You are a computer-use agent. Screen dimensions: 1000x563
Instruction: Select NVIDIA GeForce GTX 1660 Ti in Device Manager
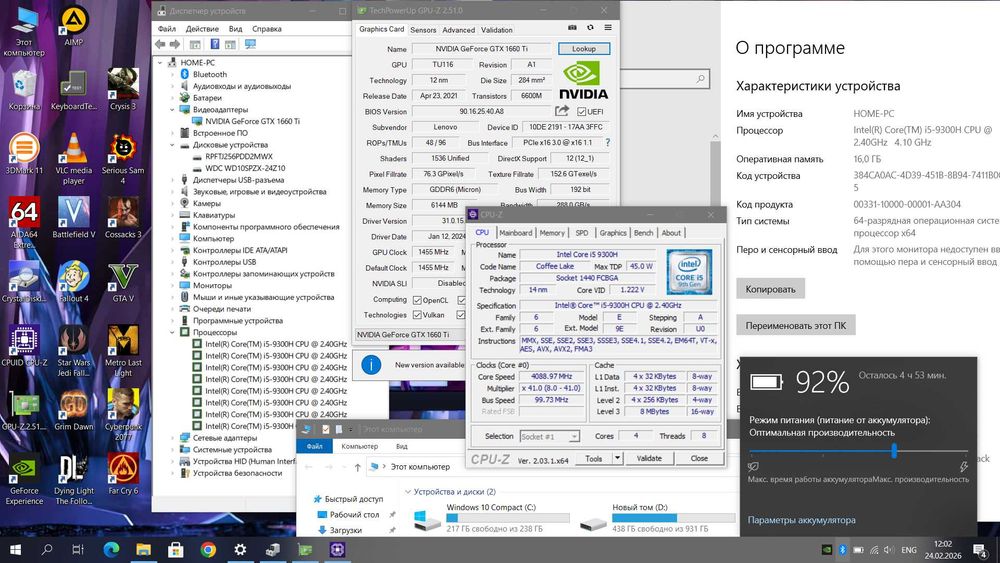[253, 121]
